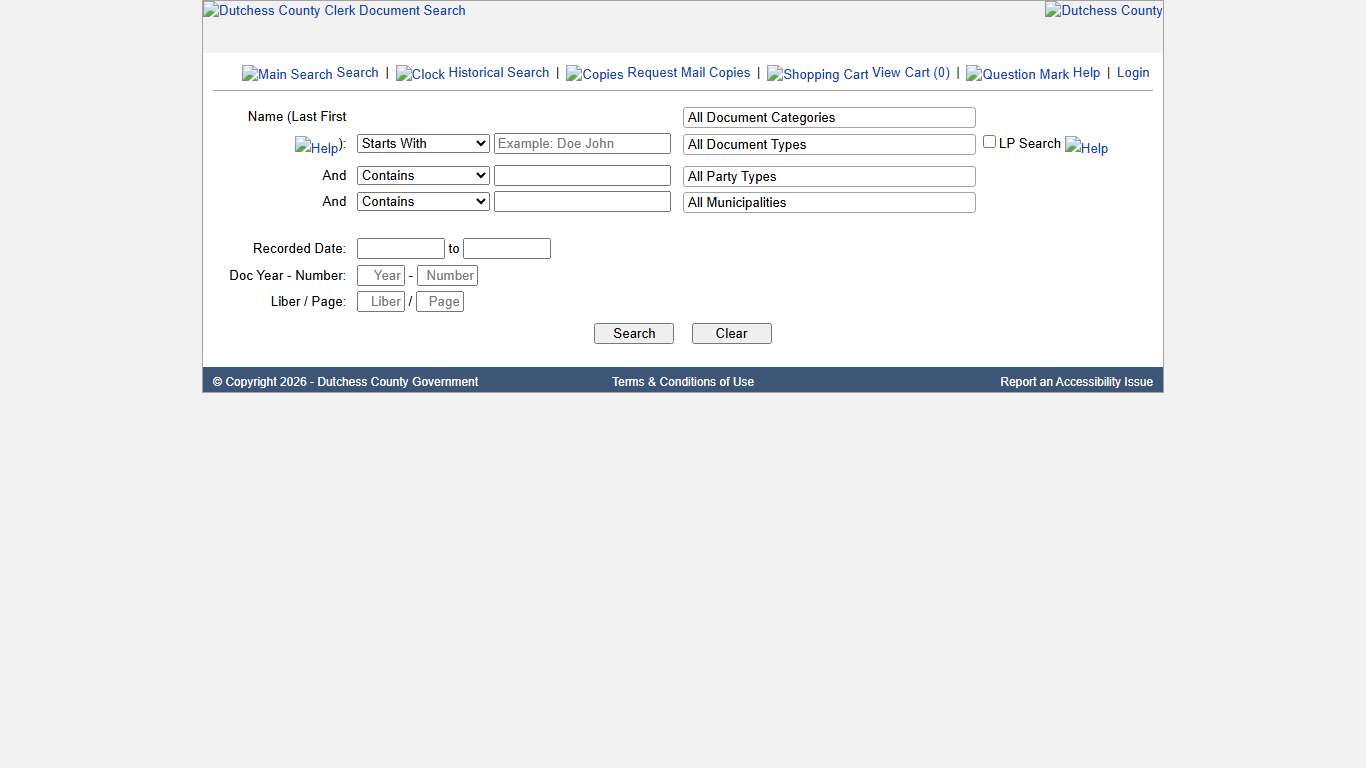Image resolution: width=1366 pixels, height=768 pixels.
Task: Enable the LP Search checkbox
Action: (x=989, y=141)
